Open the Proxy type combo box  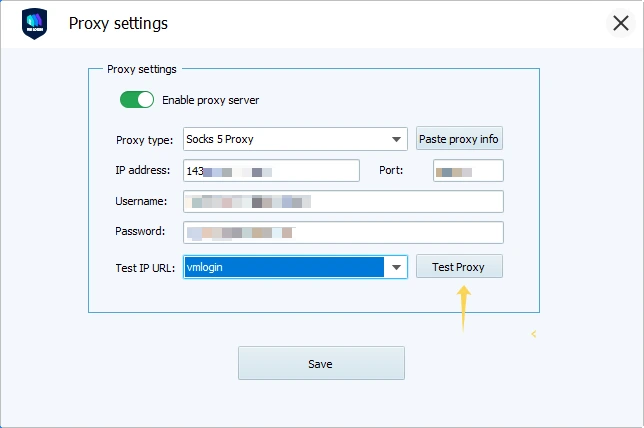pyautogui.click(x=295, y=139)
